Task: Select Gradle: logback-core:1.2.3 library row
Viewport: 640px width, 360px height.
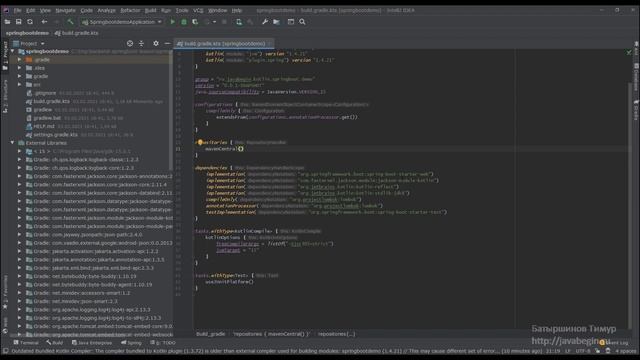Action: [83, 168]
